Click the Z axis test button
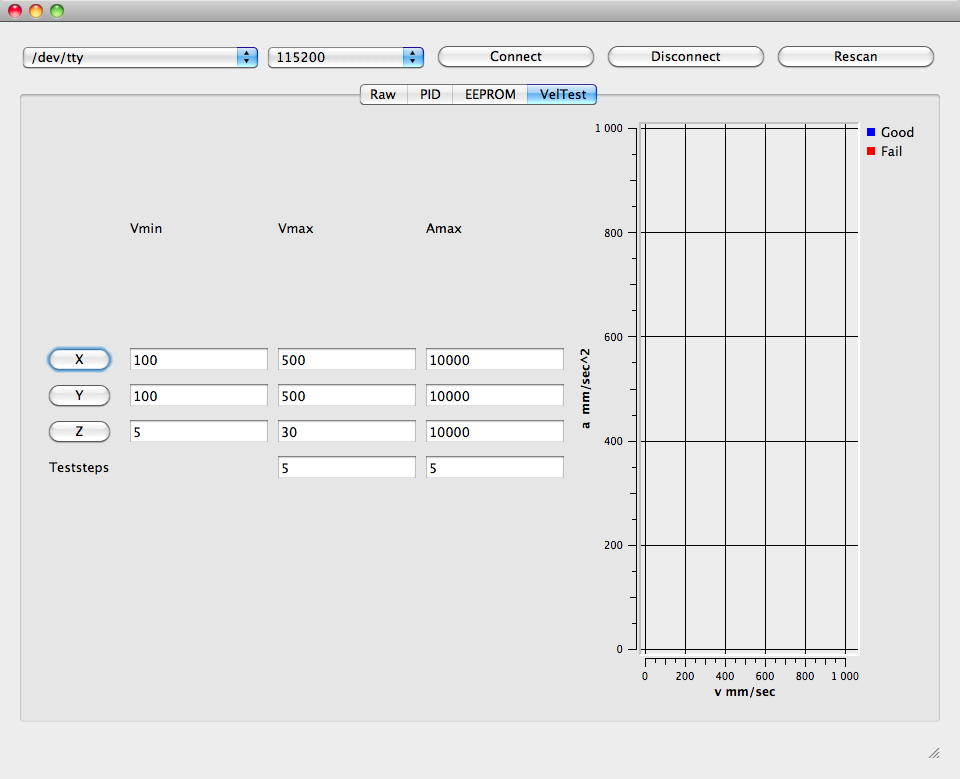960x779 pixels. click(79, 432)
